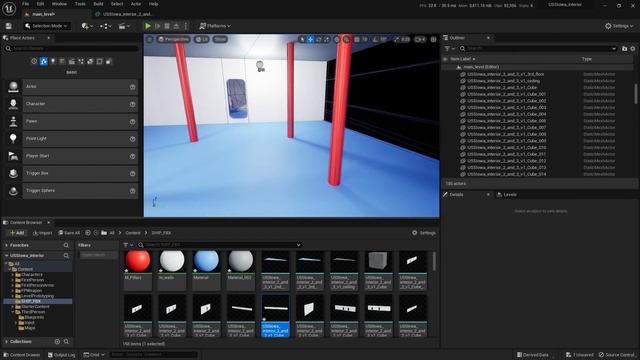Save the current level with the save icon
640x360 pixels.
click(x=9, y=26)
